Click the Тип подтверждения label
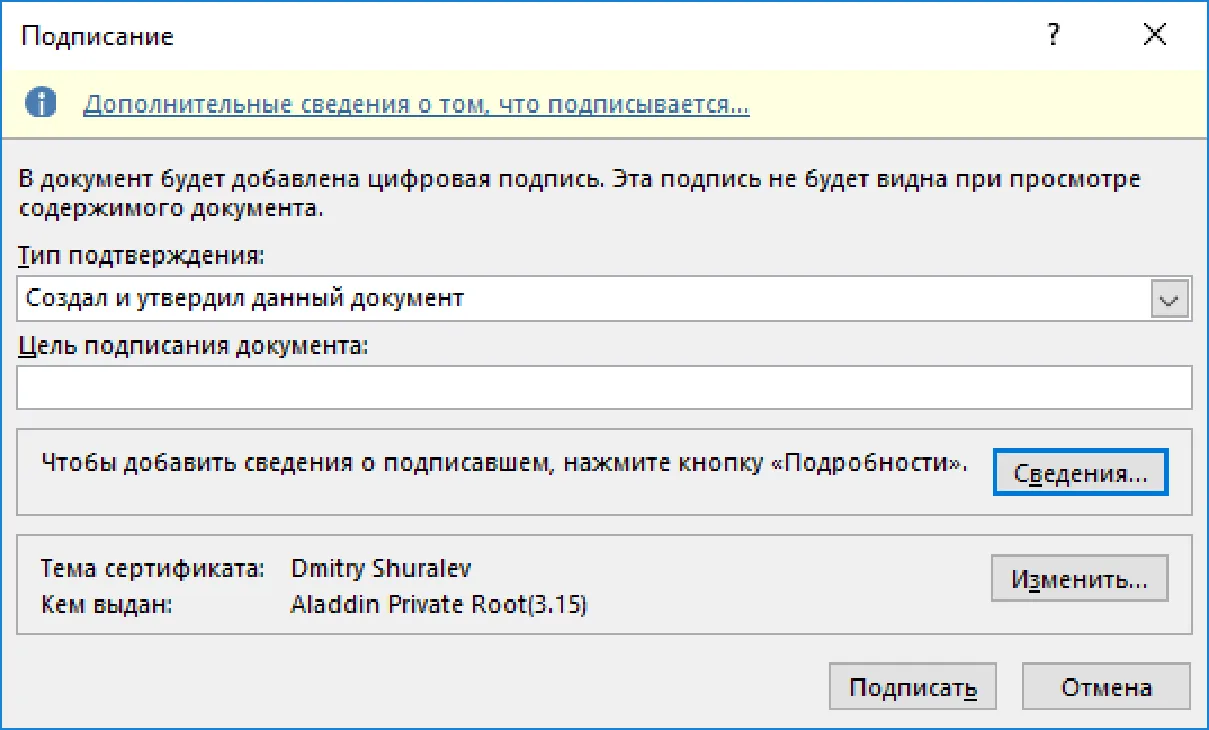1209x730 pixels. (141, 256)
